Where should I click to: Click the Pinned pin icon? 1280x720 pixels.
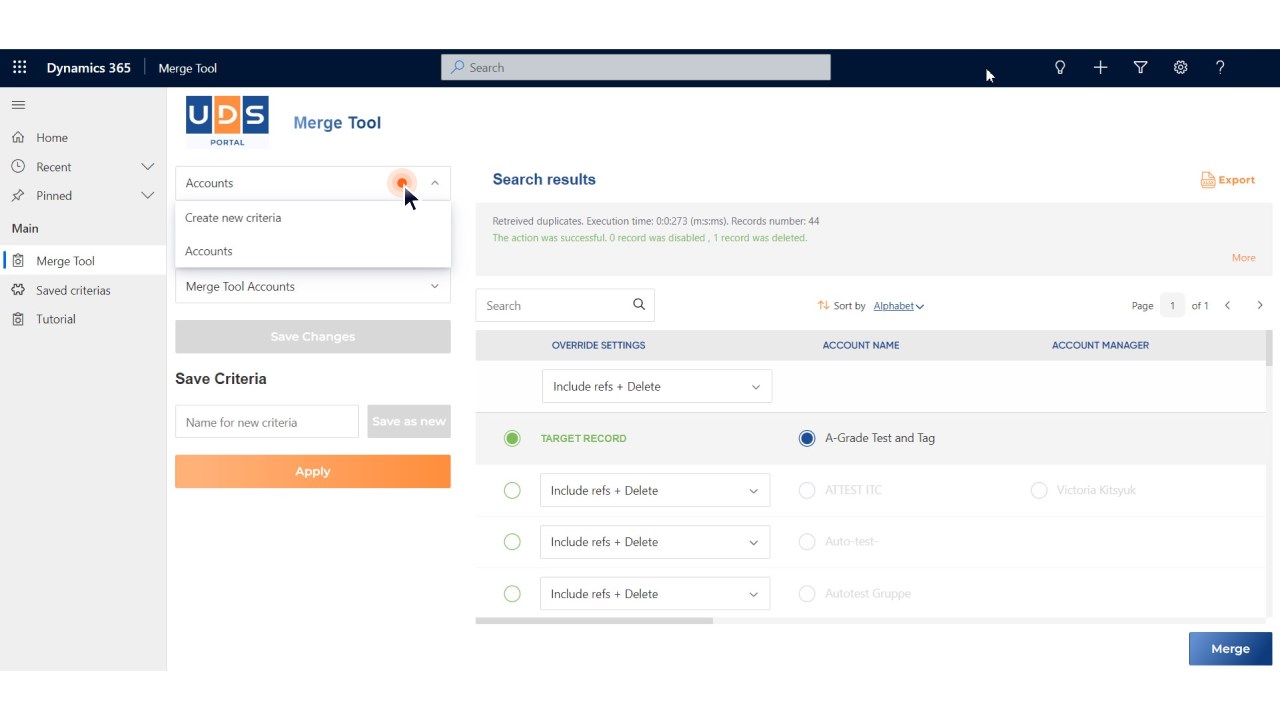[x=18, y=196]
